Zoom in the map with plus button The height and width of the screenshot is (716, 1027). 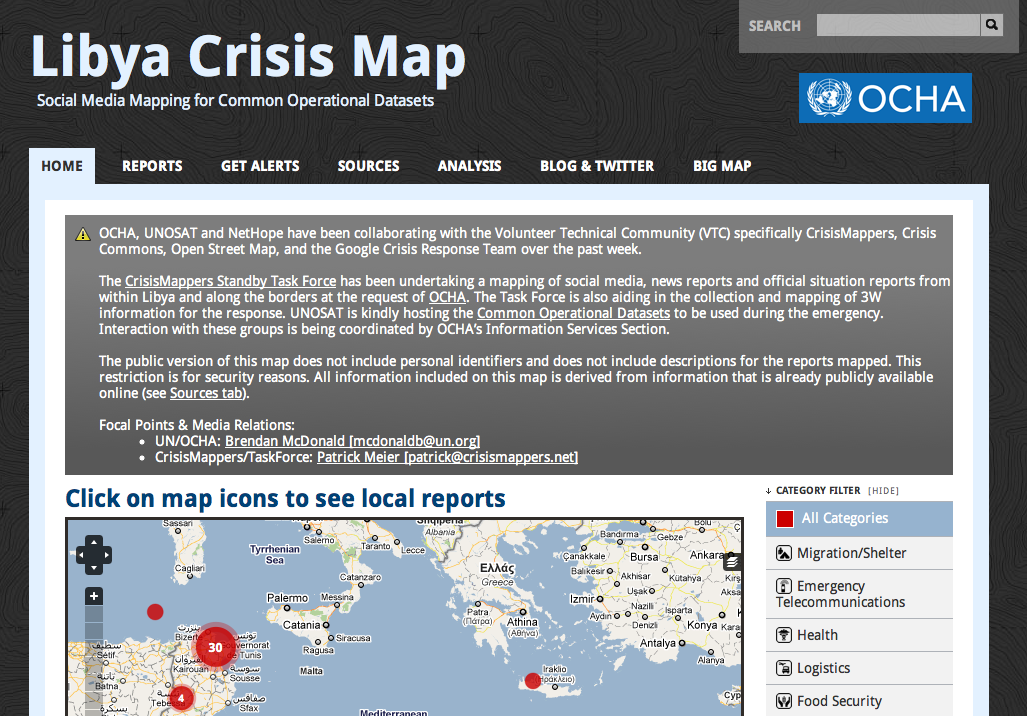tap(94, 596)
